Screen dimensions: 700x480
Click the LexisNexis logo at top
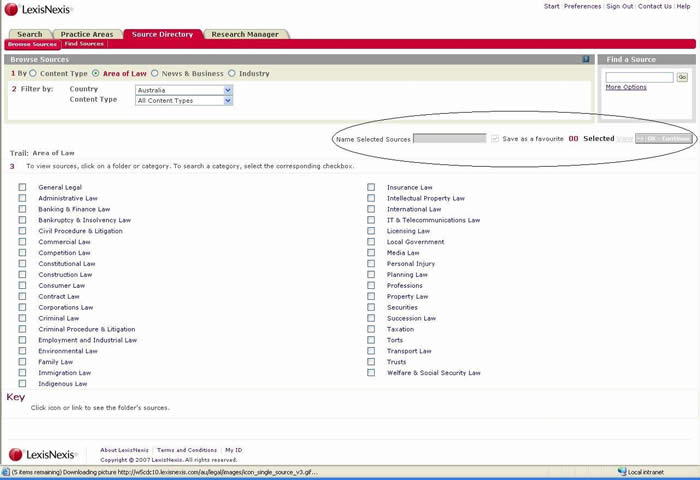38,9
